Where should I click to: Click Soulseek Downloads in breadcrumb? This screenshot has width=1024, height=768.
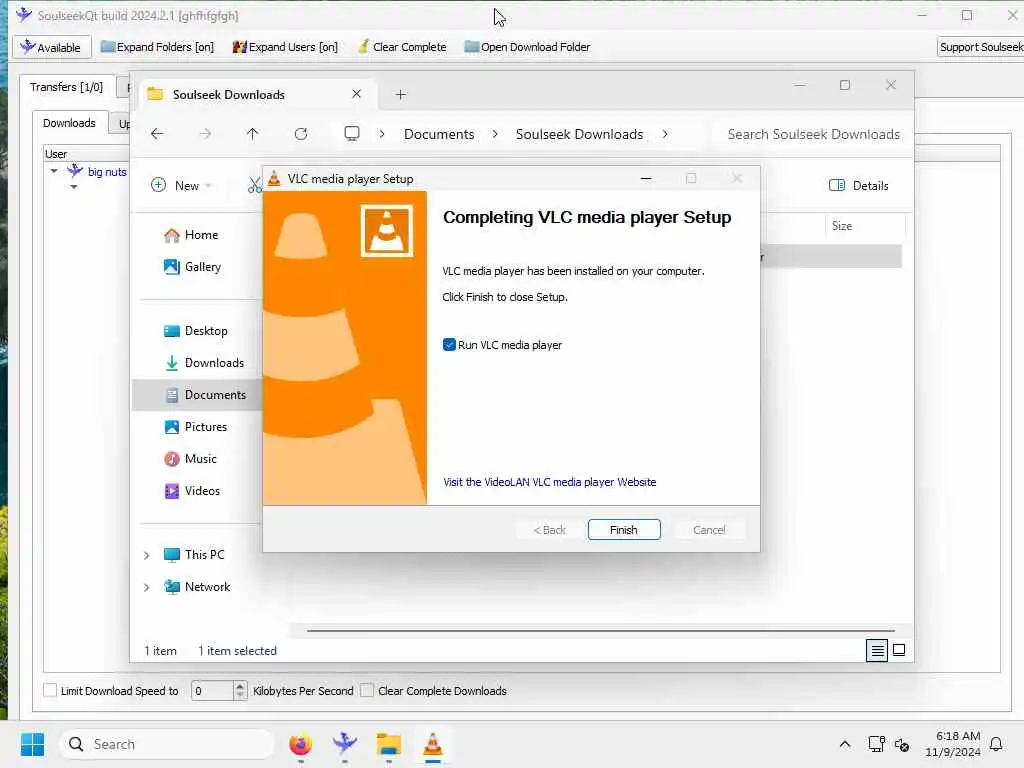pyautogui.click(x=579, y=134)
